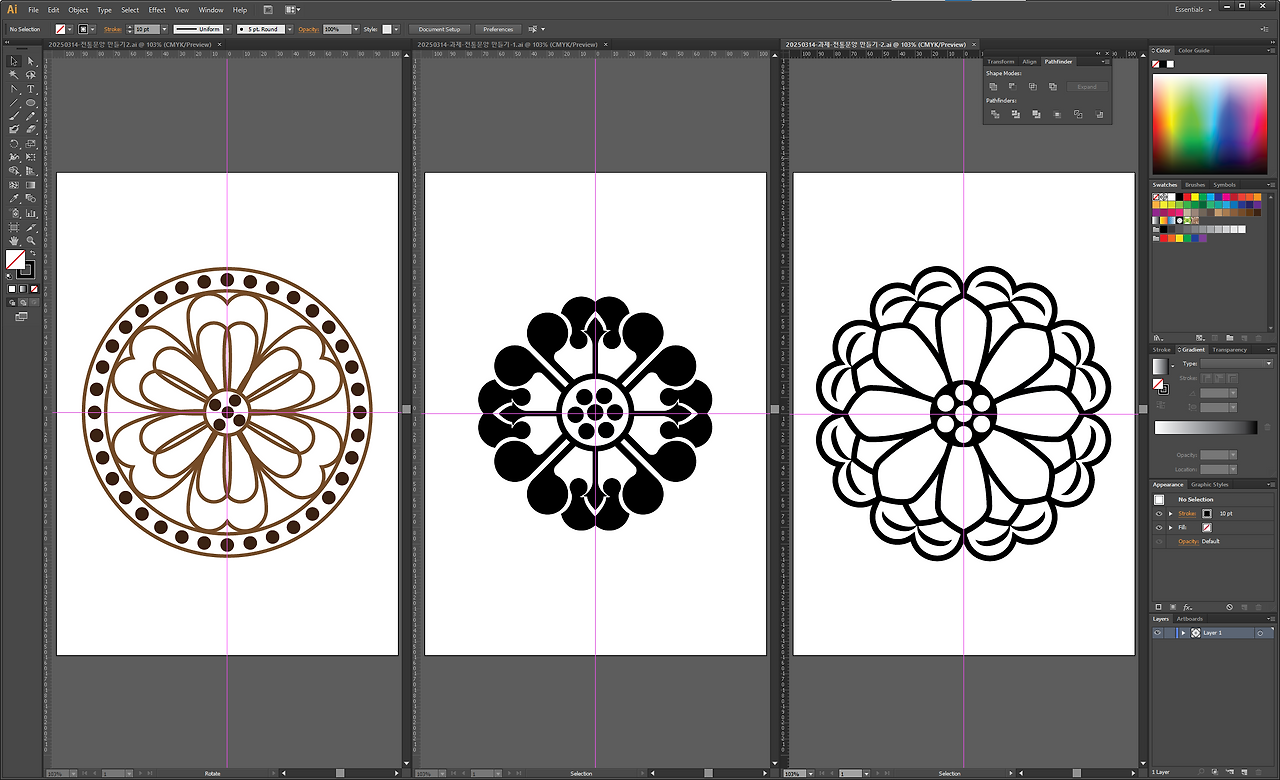1280x780 pixels.
Task: Choose the Hand tool
Action: pos(14,241)
